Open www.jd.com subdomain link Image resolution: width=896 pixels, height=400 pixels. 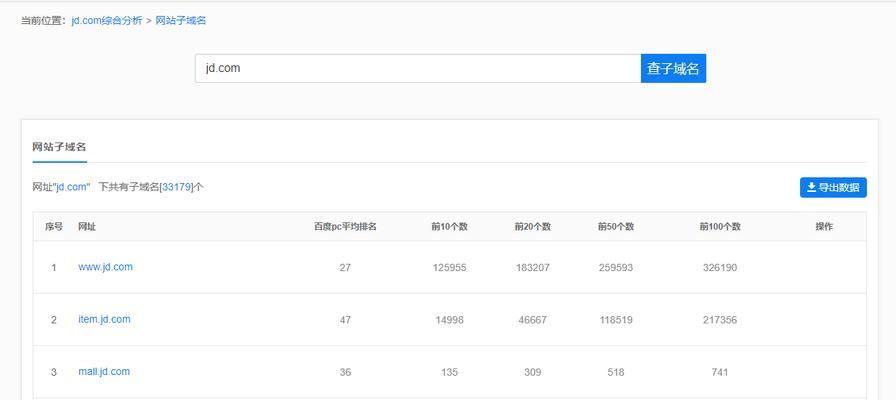(x=105, y=267)
